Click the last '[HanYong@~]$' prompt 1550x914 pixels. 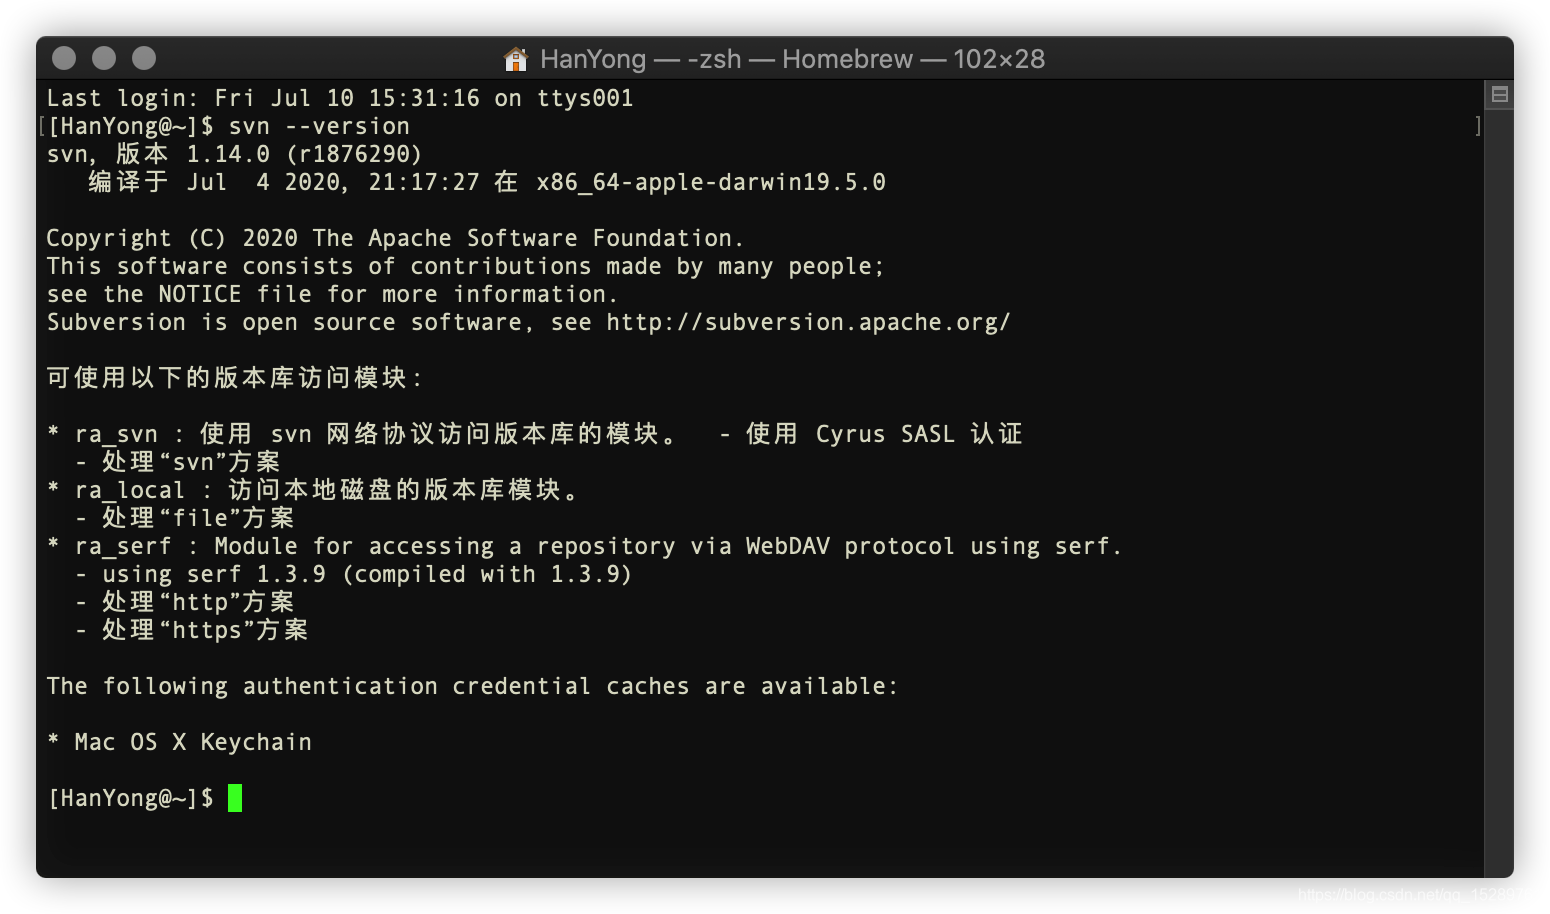[x=131, y=798]
